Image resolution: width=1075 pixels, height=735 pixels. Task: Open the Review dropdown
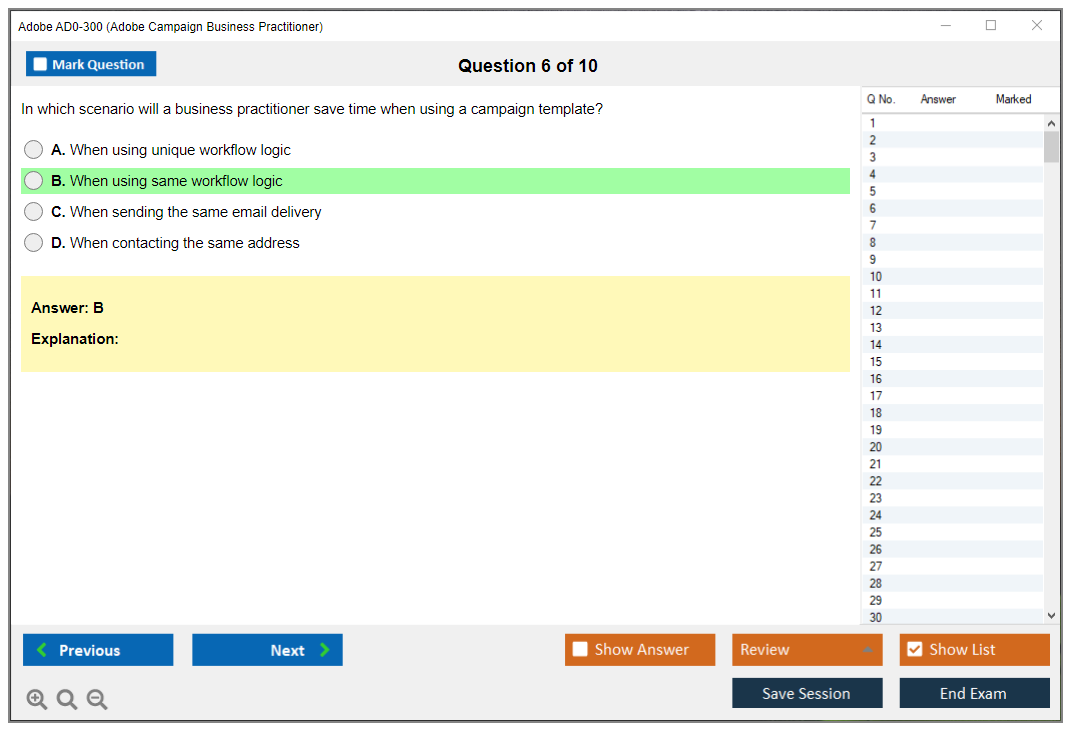click(807, 650)
